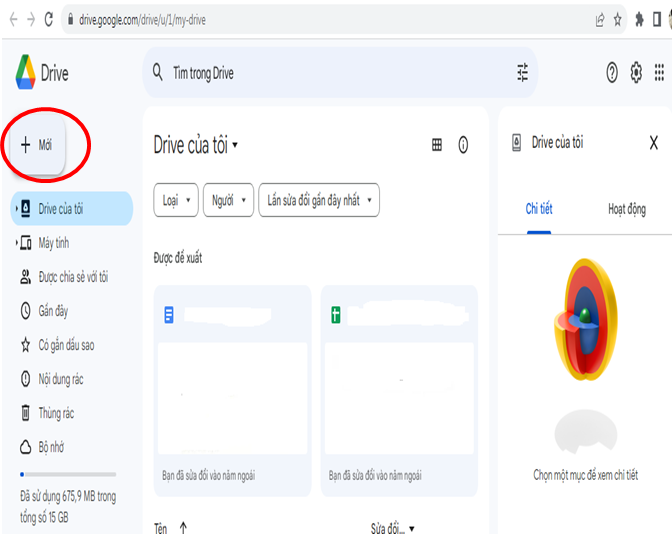Switch to Chi tiết tab
Image resolution: width=672 pixels, height=534 pixels.
coord(539,209)
